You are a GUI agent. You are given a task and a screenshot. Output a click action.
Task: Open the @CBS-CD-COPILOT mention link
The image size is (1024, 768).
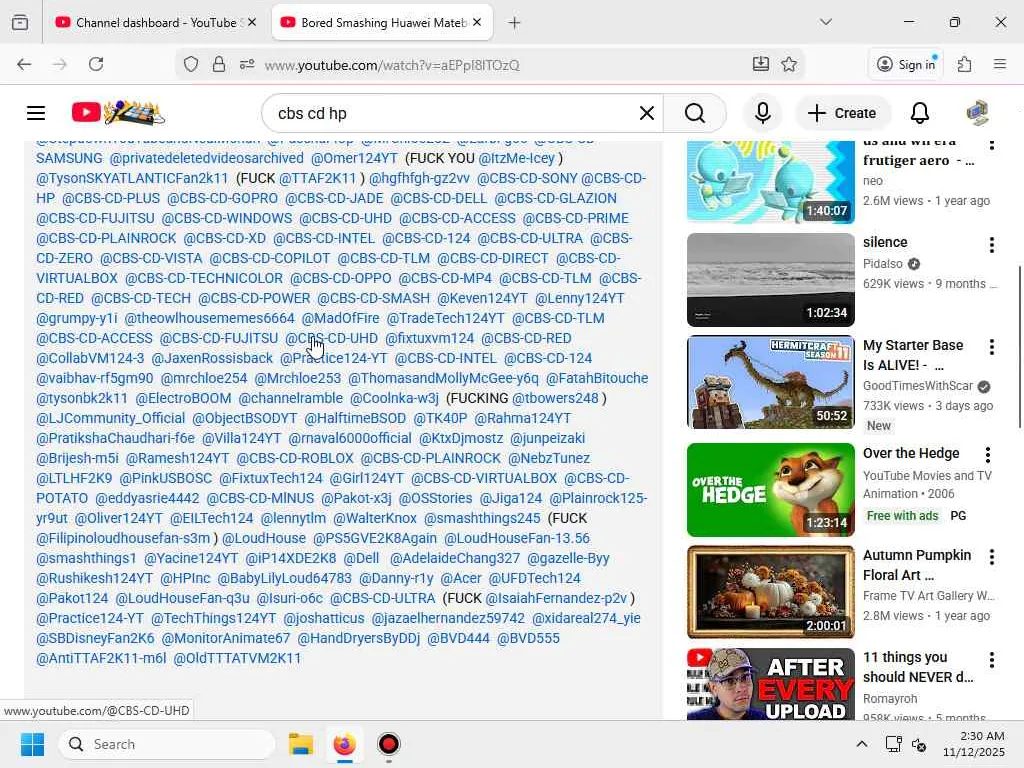point(270,259)
